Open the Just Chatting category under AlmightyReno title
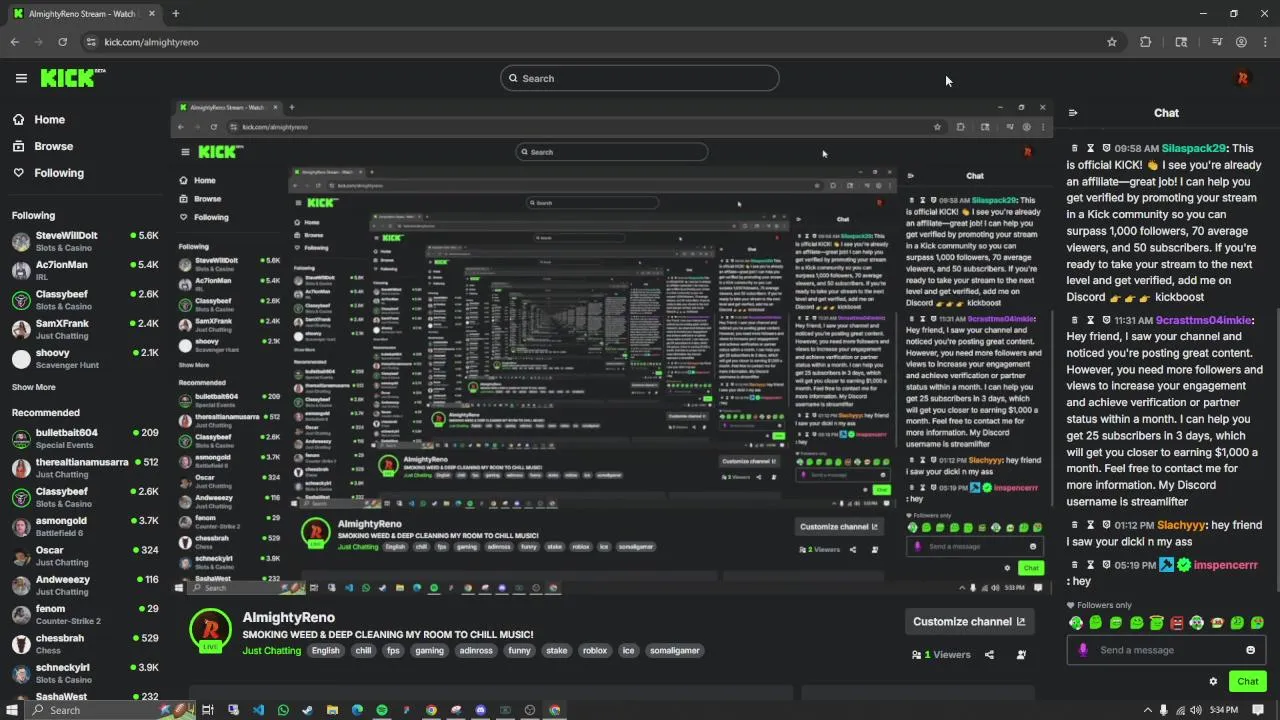Screen dimensions: 1280x720 [x=272, y=651]
